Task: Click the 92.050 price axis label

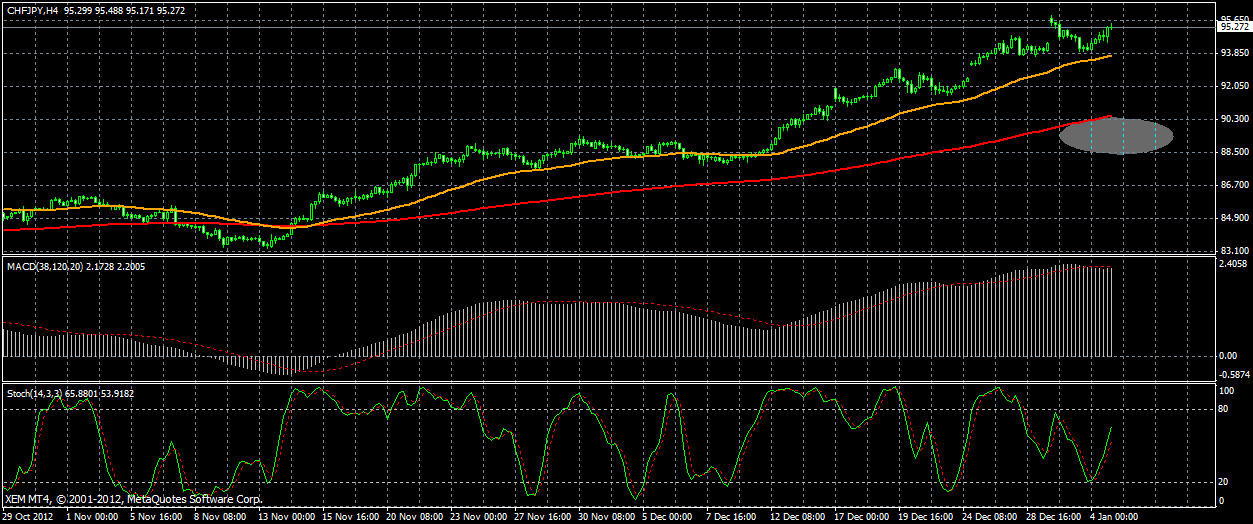Action: click(x=1233, y=86)
